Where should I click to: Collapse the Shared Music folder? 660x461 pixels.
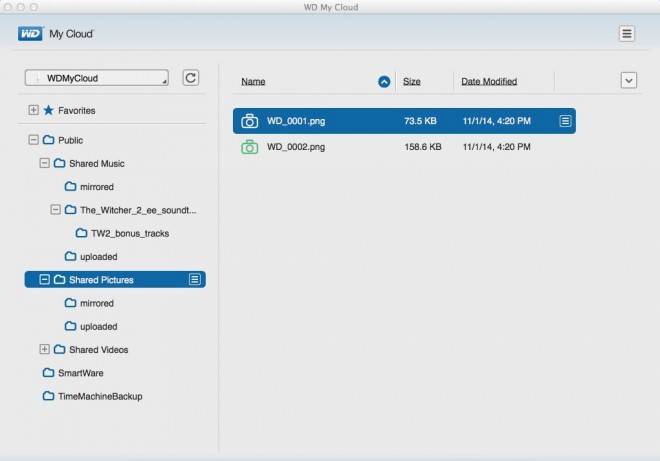pos(44,163)
